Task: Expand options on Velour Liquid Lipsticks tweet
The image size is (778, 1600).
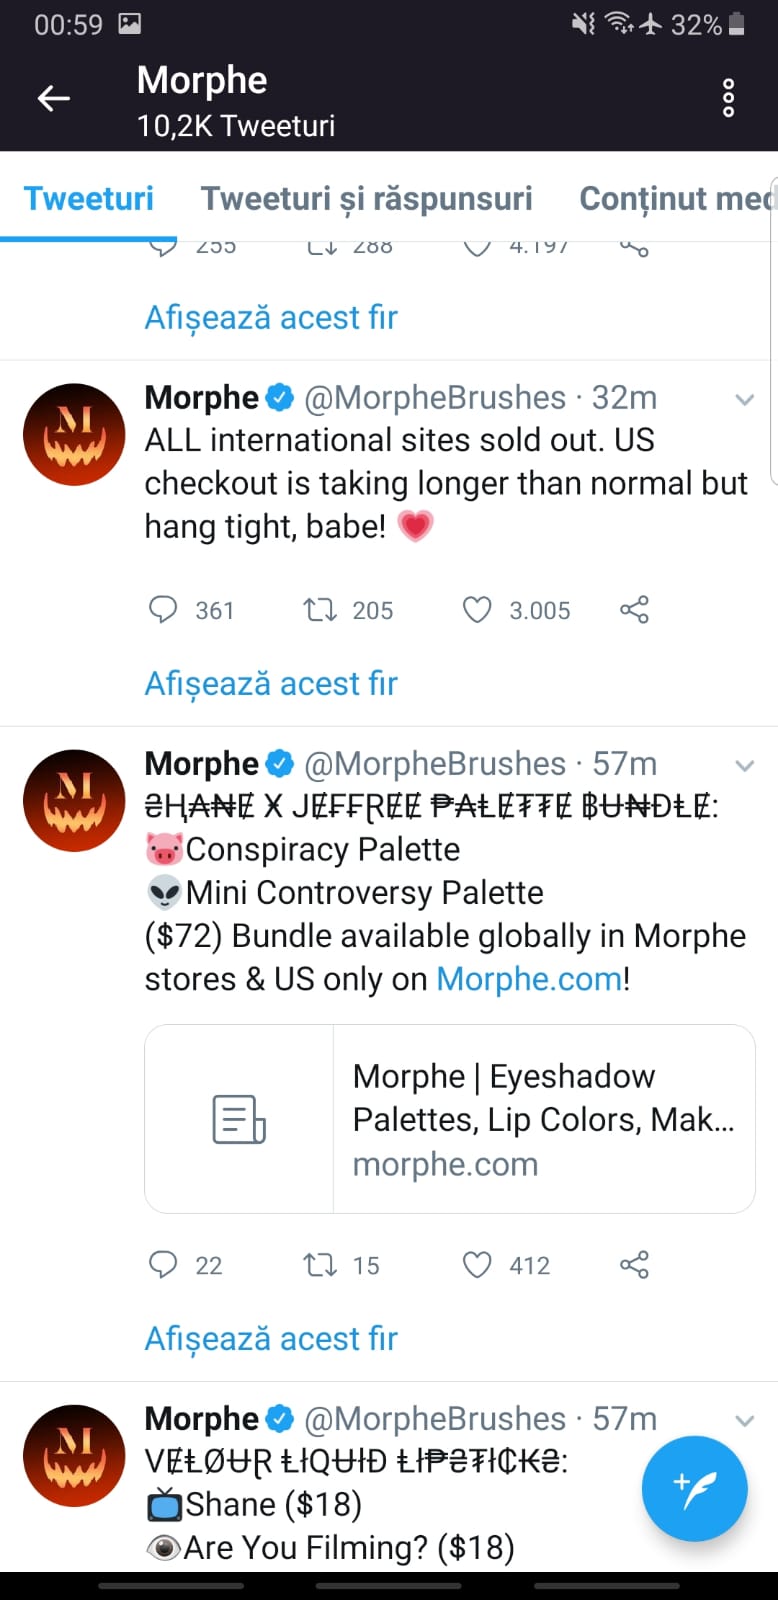Action: (744, 1421)
